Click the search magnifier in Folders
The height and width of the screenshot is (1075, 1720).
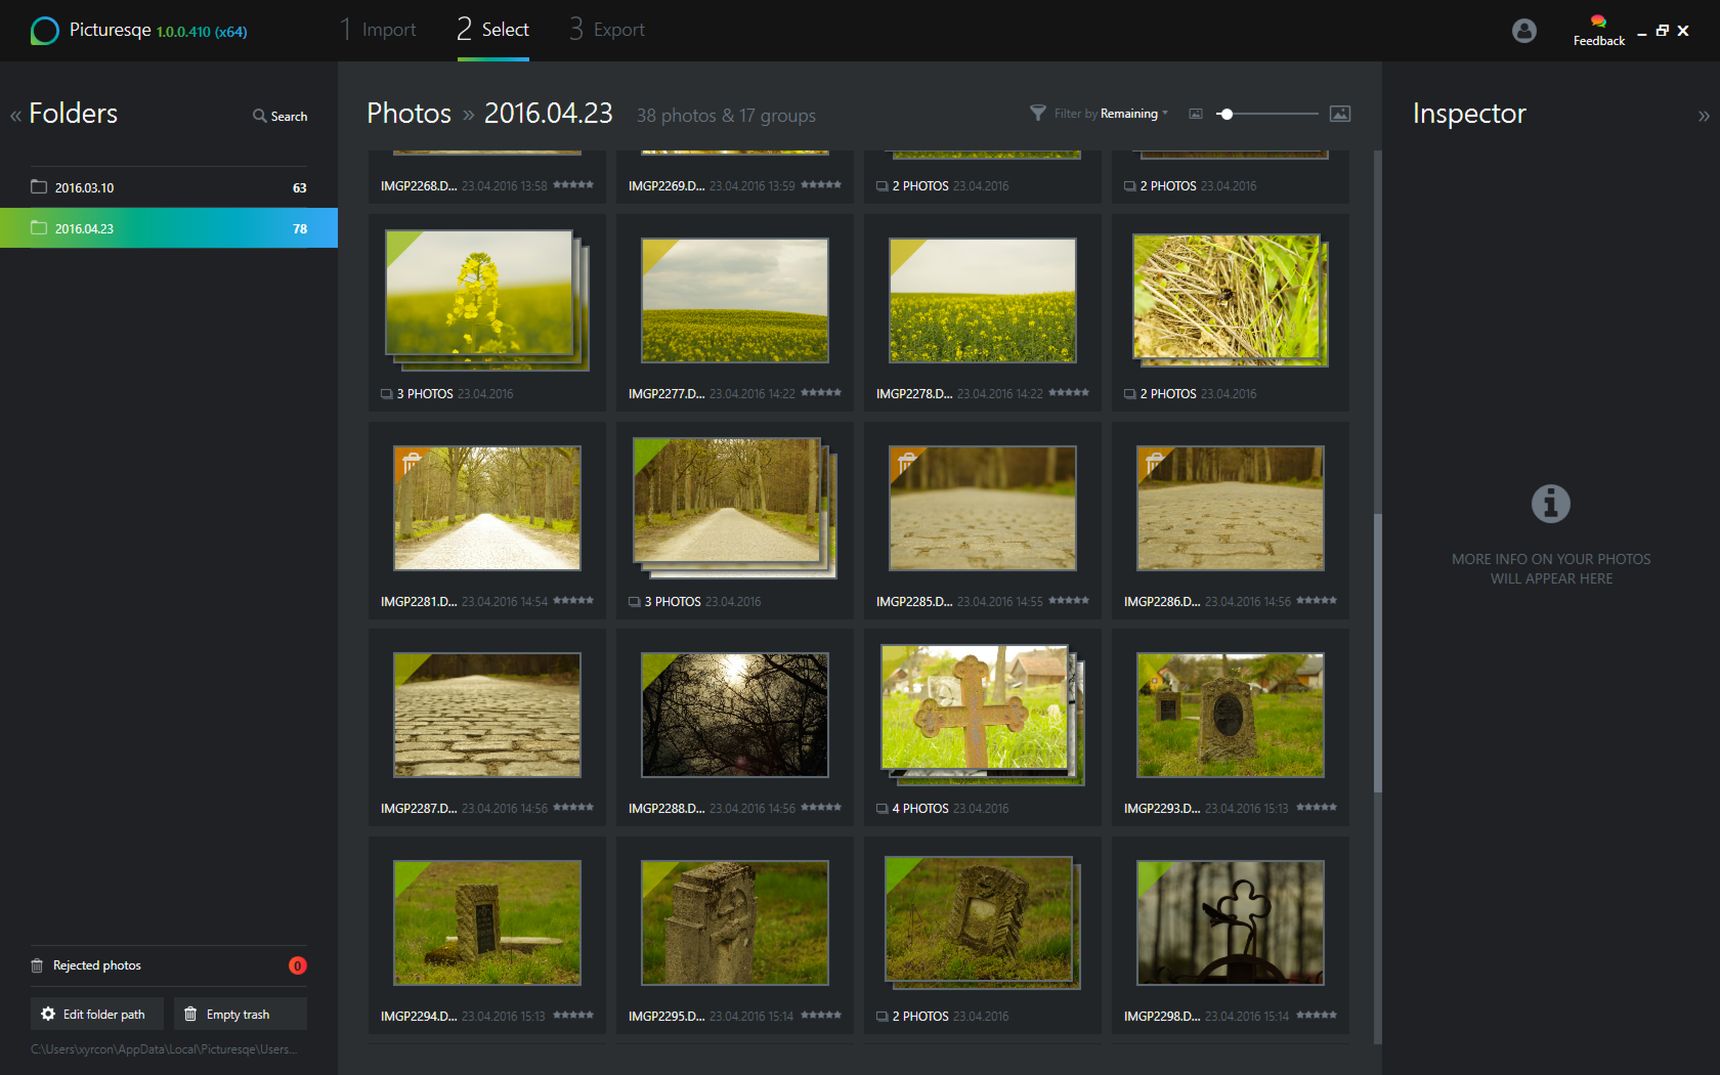click(259, 116)
